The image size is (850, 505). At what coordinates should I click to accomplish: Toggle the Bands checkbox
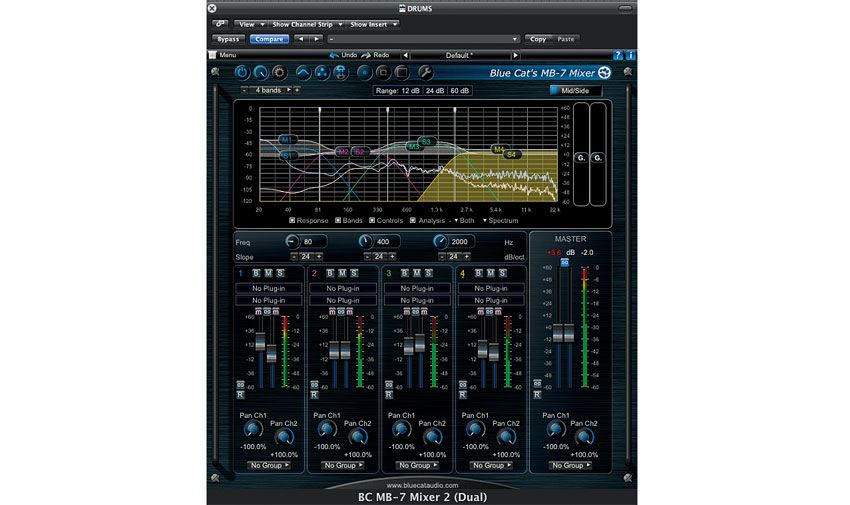point(338,221)
